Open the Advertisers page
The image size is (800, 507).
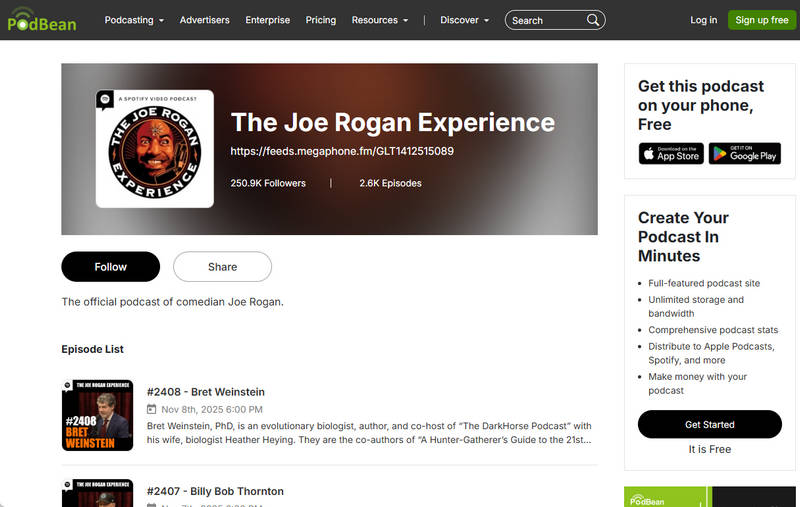click(x=205, y=20)
